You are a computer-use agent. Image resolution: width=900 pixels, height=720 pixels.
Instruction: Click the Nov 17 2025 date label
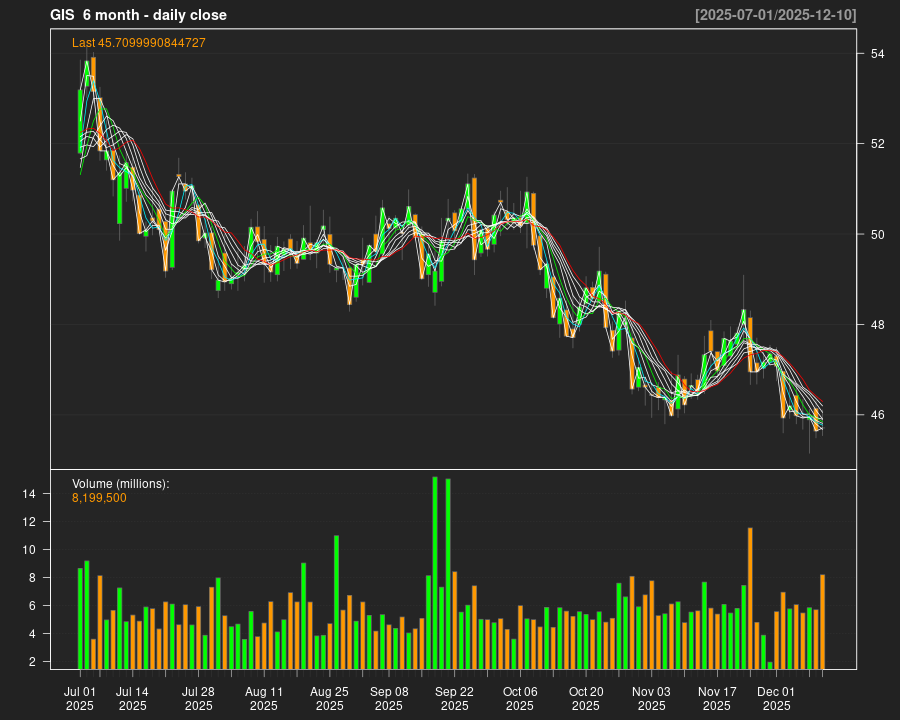pyautogui.click(x=717, y=698)
